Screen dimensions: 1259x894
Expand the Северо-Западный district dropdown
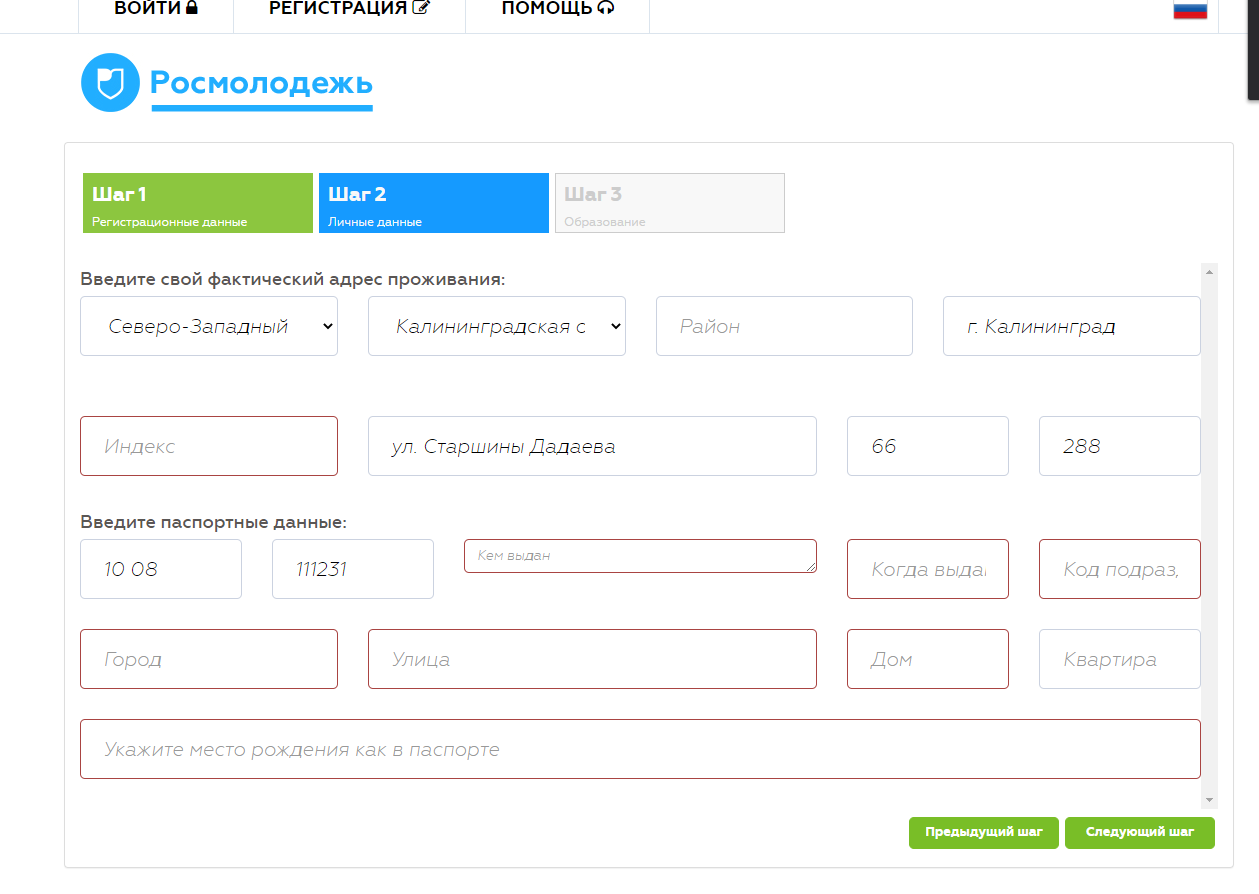click(209, 326)
